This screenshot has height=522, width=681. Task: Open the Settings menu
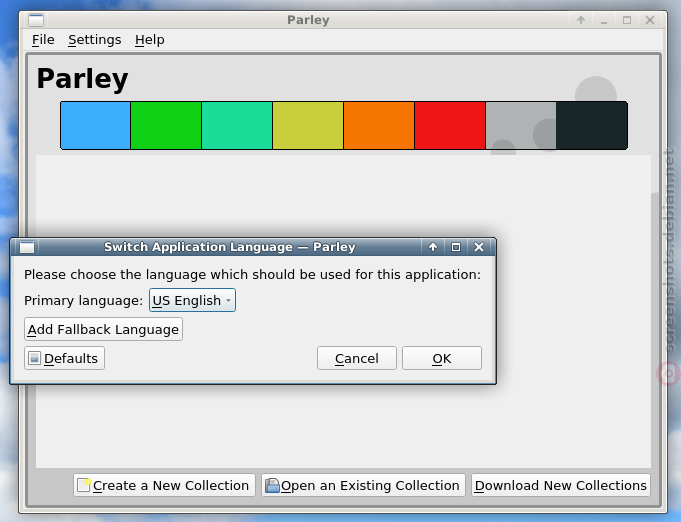click(95, 40)
